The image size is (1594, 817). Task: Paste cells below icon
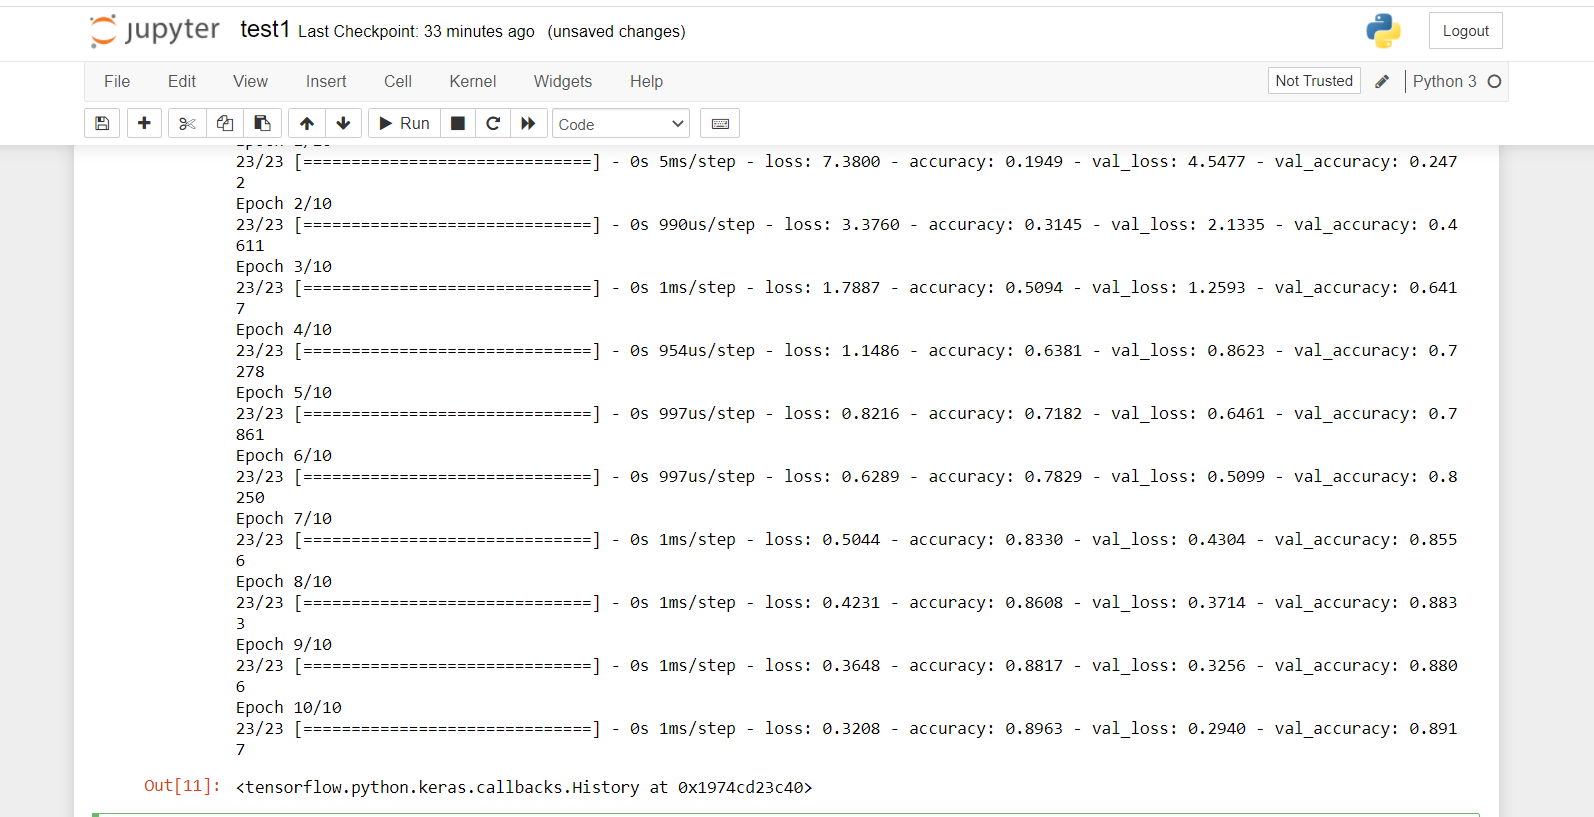pos(262,123)
